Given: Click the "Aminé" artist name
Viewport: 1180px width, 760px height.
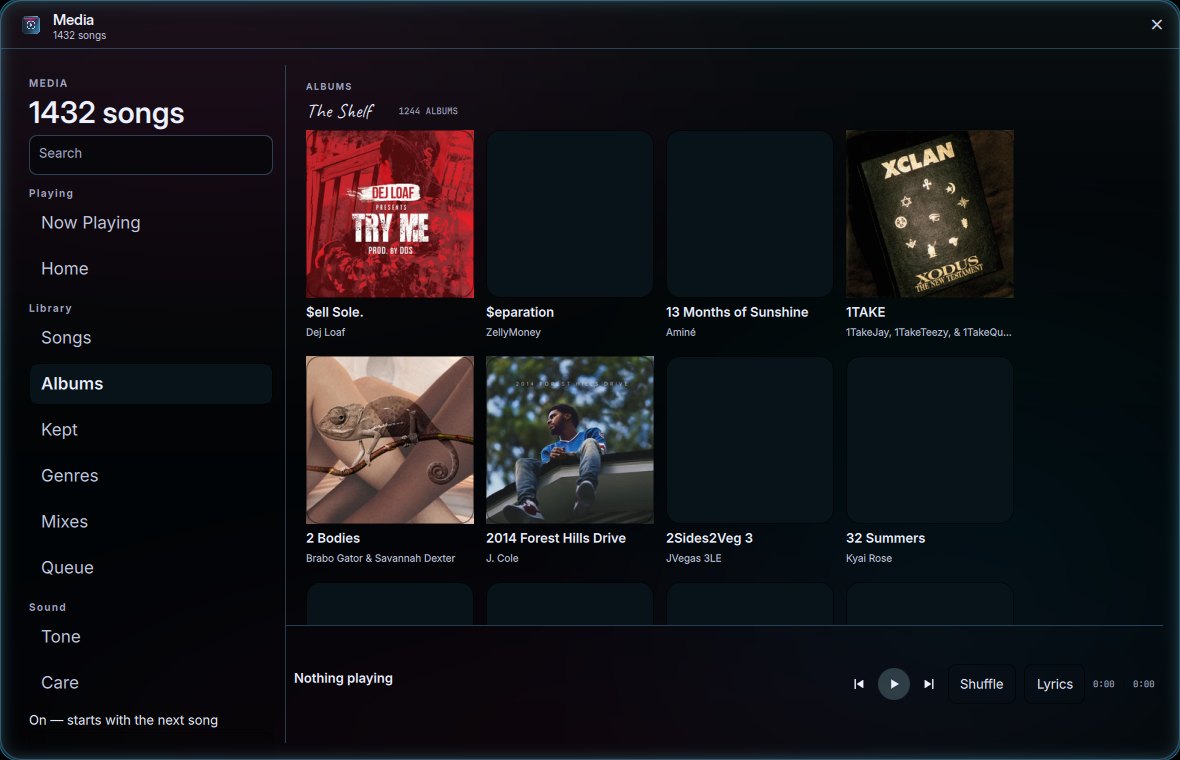Looking at the screenshot, I should click(x=680, y=333).
